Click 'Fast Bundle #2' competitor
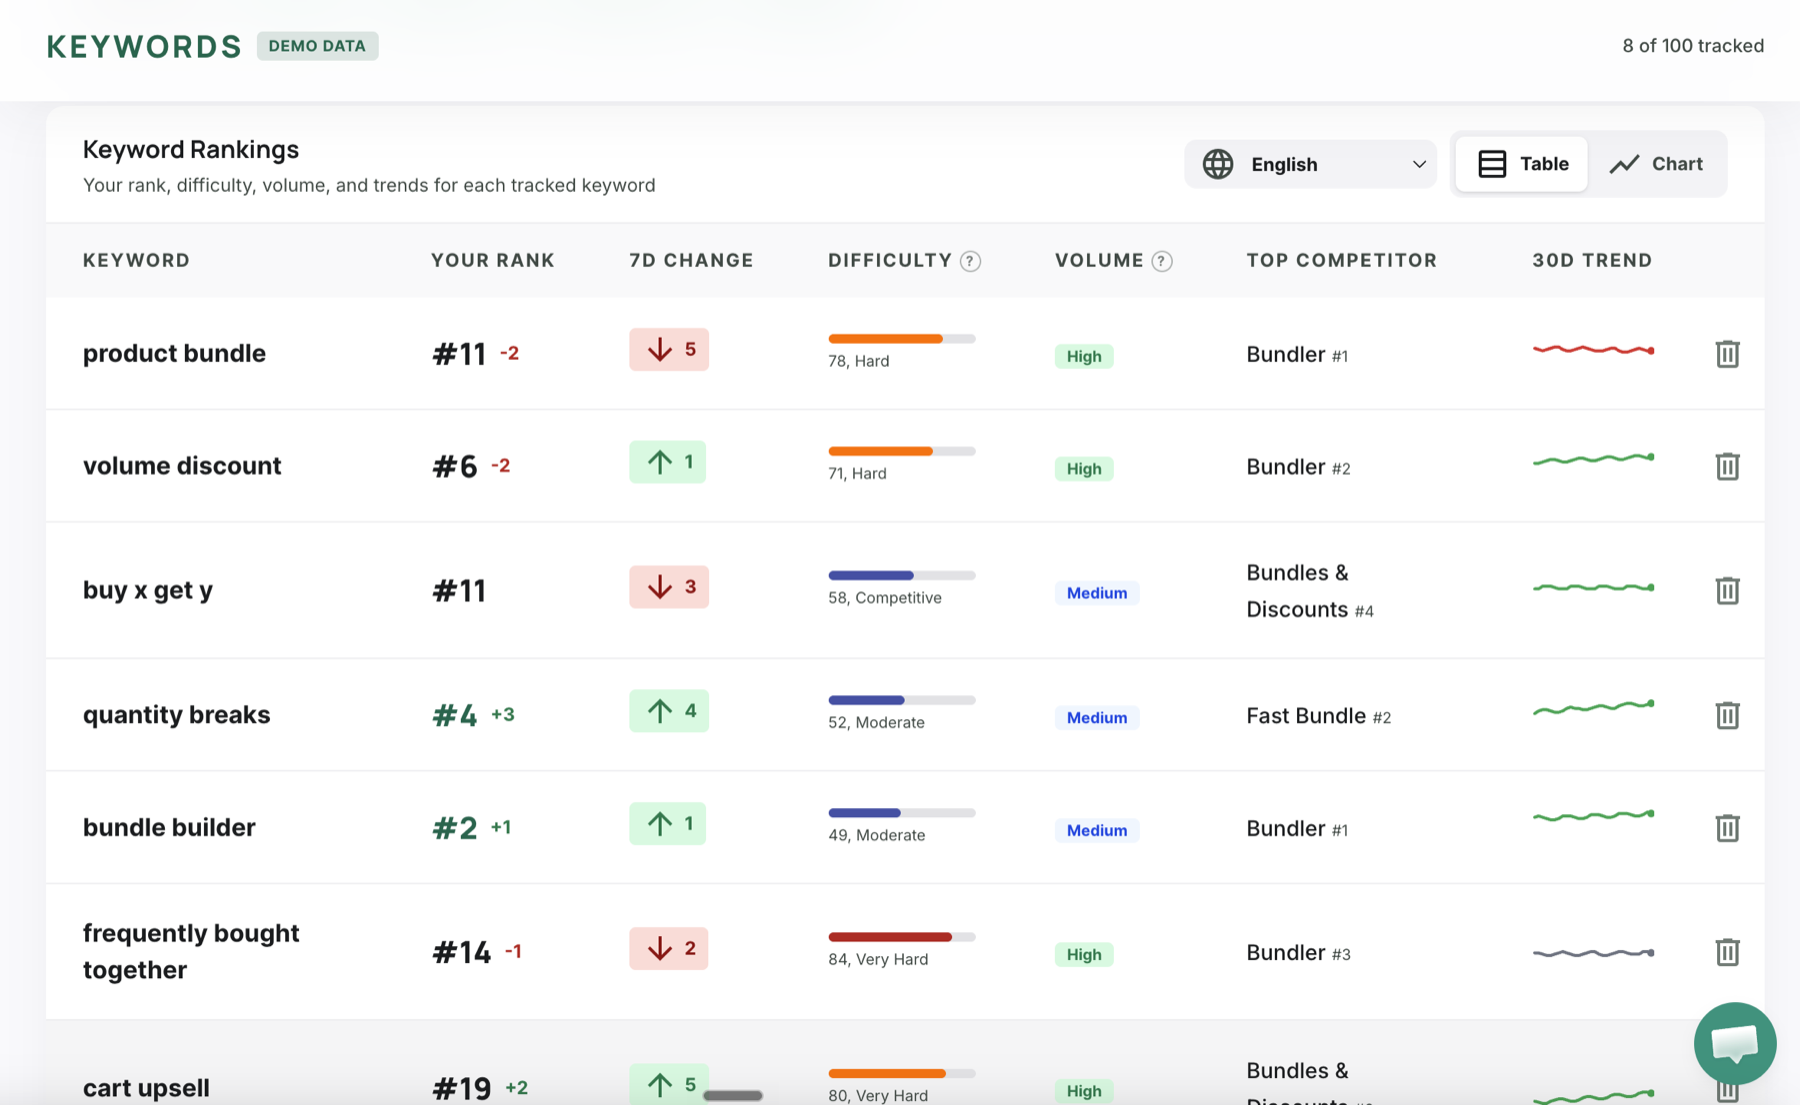 point(1318,716)
